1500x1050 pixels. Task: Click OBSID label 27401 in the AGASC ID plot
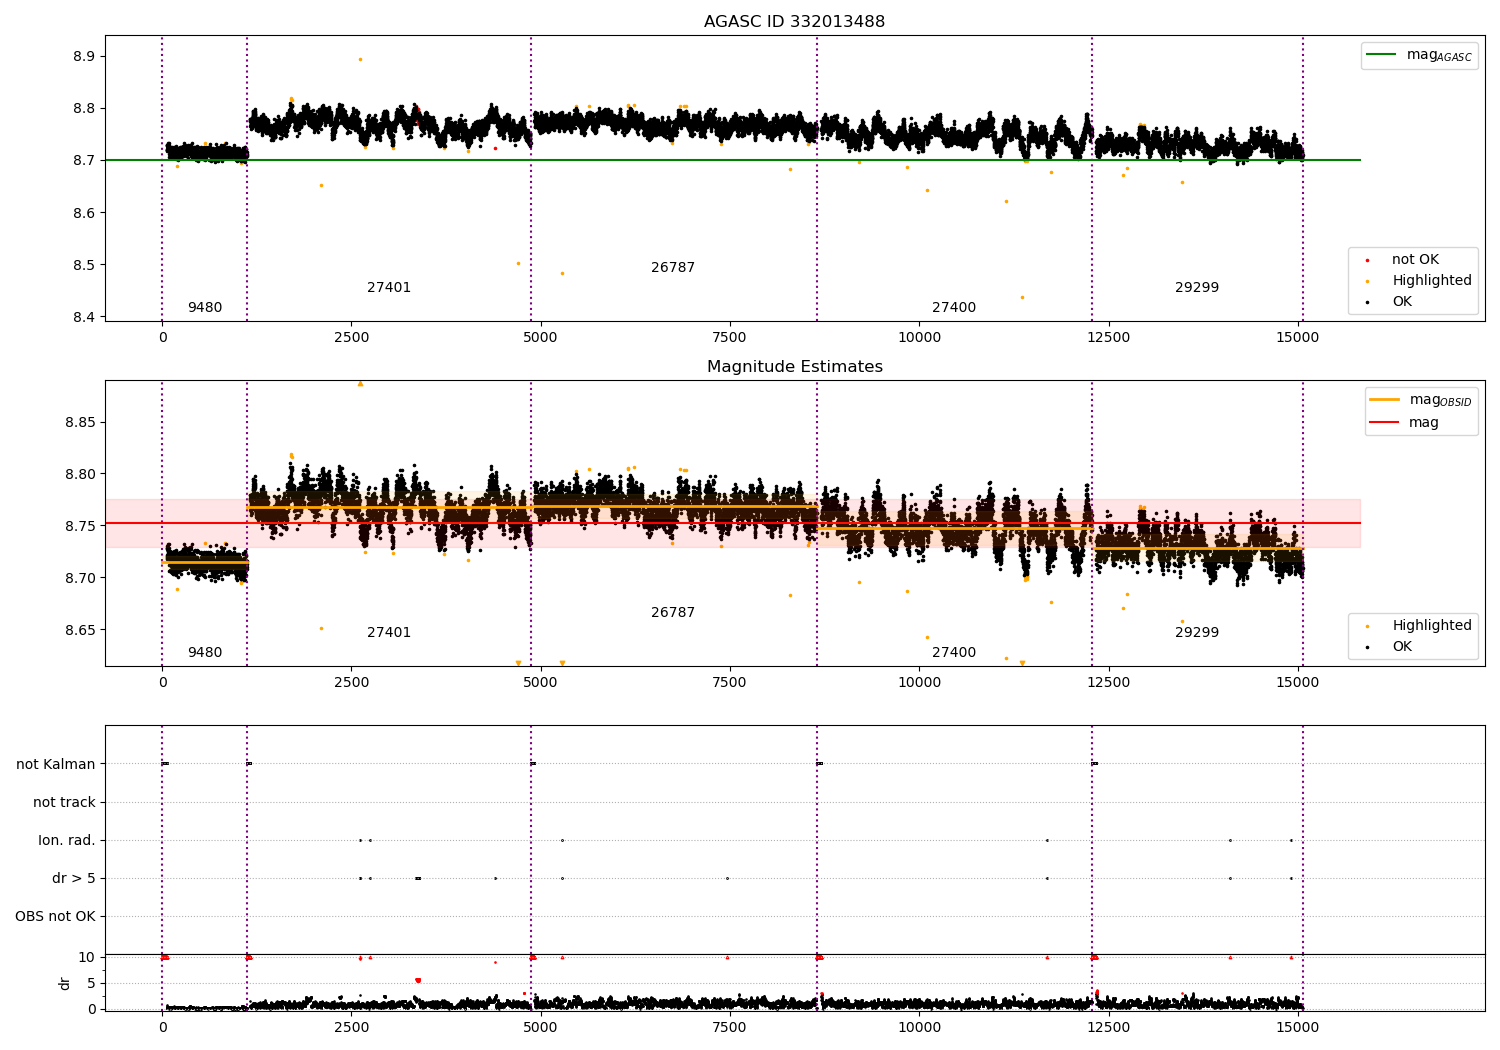pyautogui.click(x=389, y=288)
